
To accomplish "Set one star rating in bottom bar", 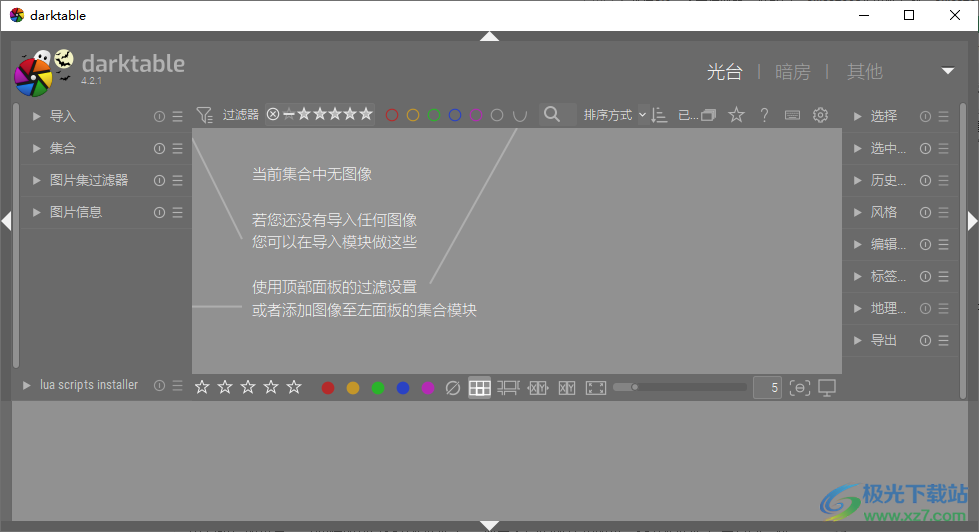I will coord(202,387).
